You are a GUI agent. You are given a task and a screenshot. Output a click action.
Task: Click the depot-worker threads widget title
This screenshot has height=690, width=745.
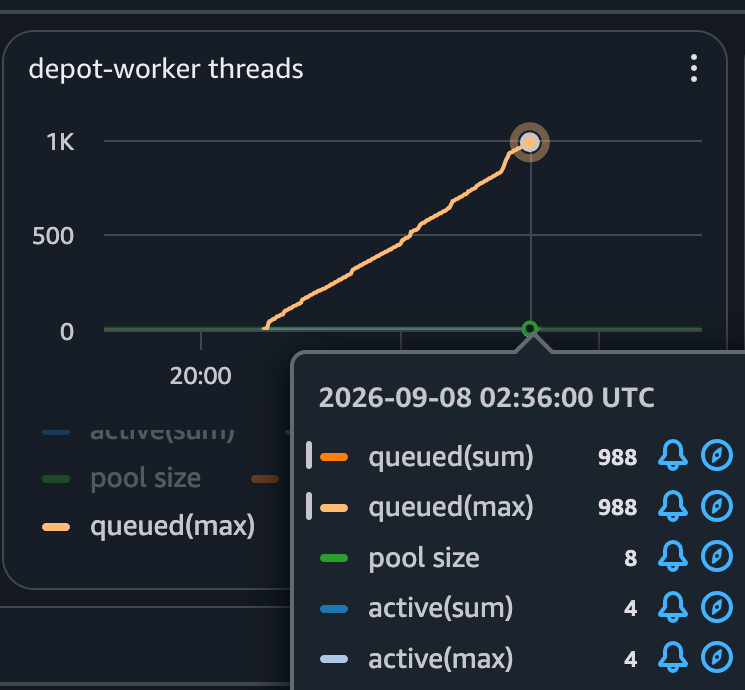tap(166, 68)
